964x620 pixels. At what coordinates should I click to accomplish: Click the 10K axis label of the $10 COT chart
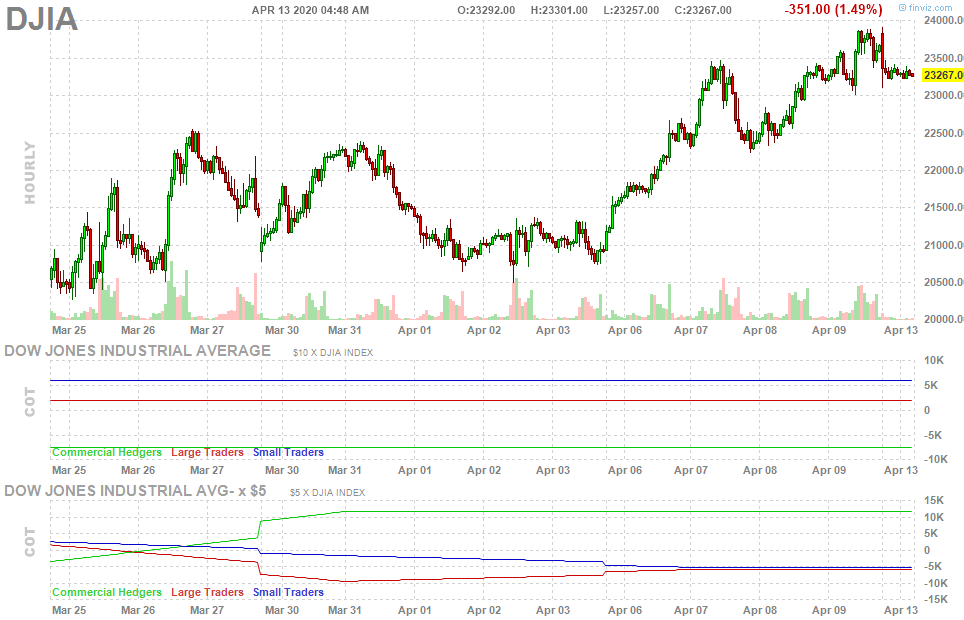(x=934, y=360)
